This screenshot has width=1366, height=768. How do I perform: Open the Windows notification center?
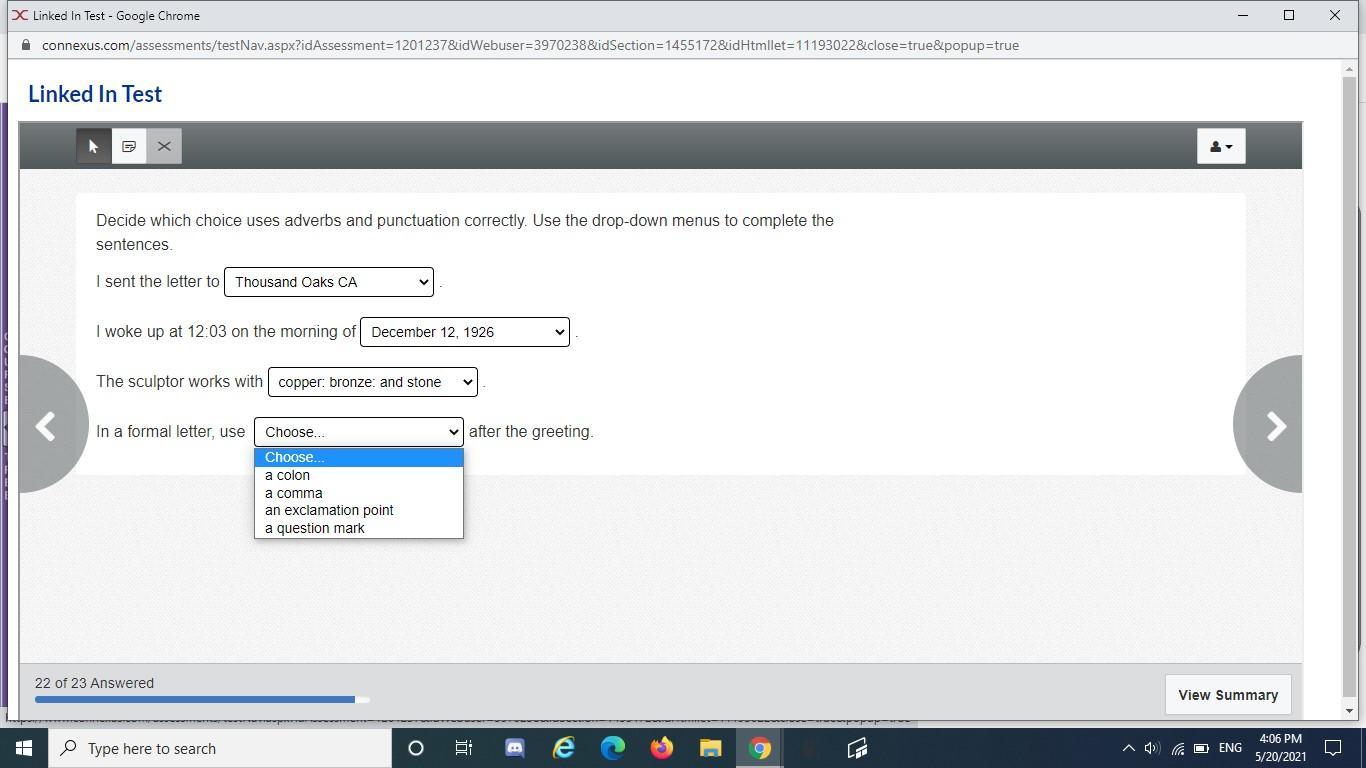1333,748
